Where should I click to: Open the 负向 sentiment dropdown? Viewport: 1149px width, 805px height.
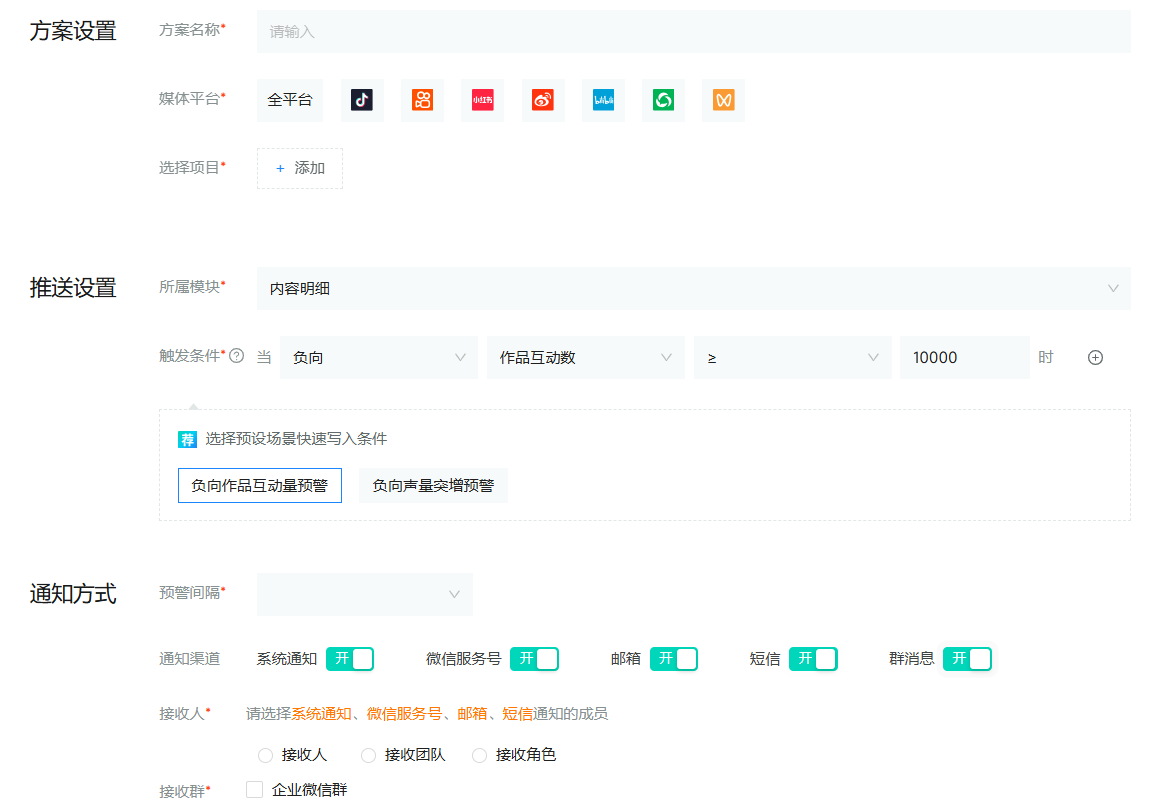[379, 357]
